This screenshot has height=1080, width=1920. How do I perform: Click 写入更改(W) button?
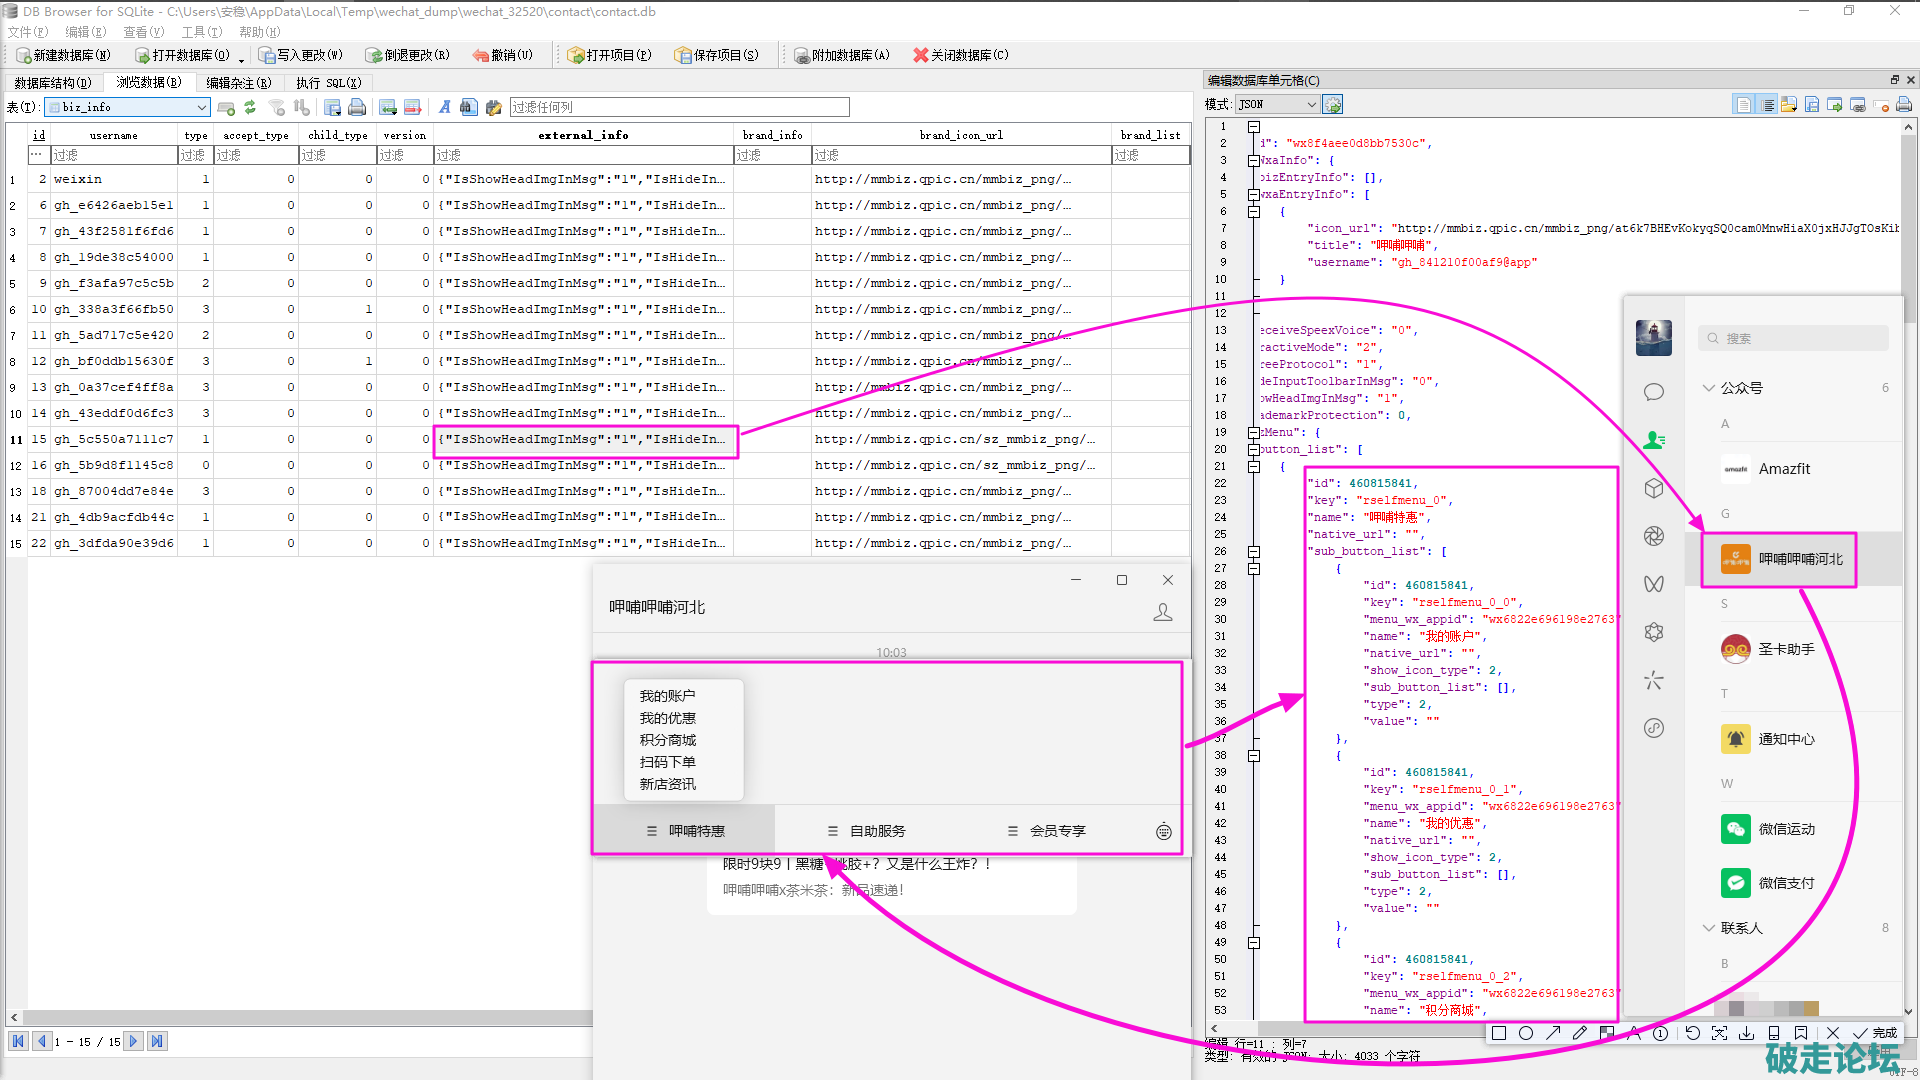tap(300, 55)
